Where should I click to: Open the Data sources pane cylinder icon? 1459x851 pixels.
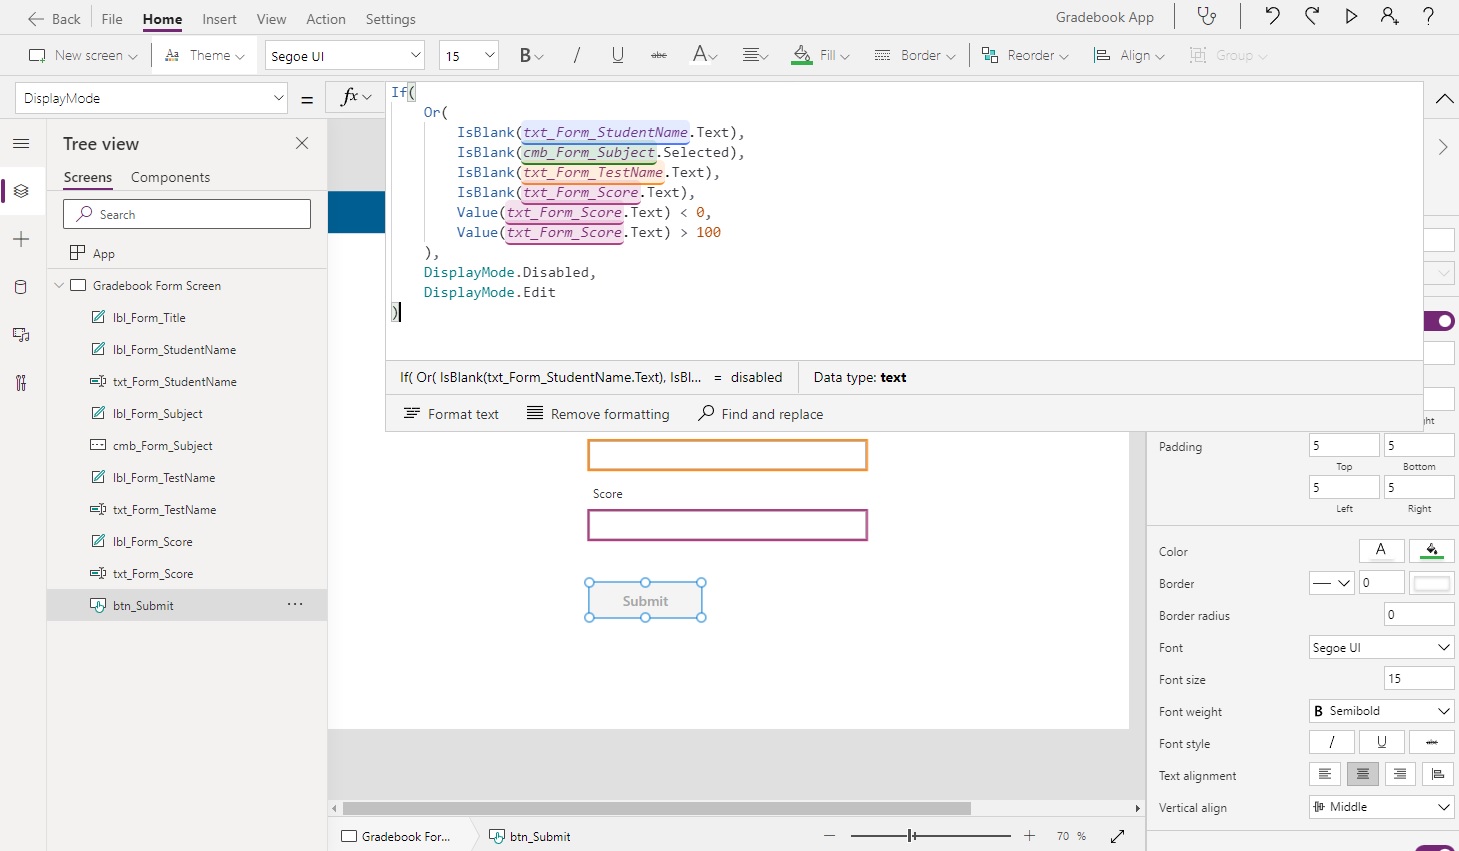[21, 287]
